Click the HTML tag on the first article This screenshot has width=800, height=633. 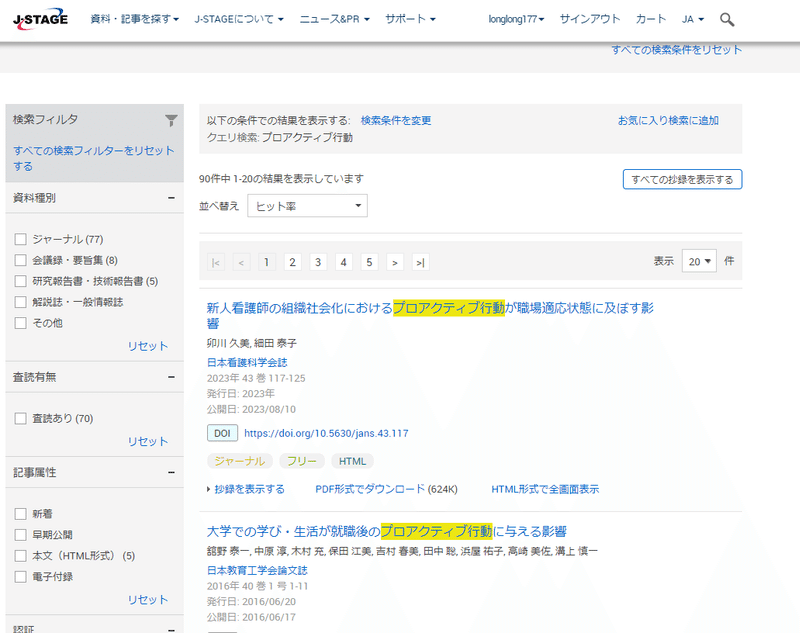coord(351,460)
